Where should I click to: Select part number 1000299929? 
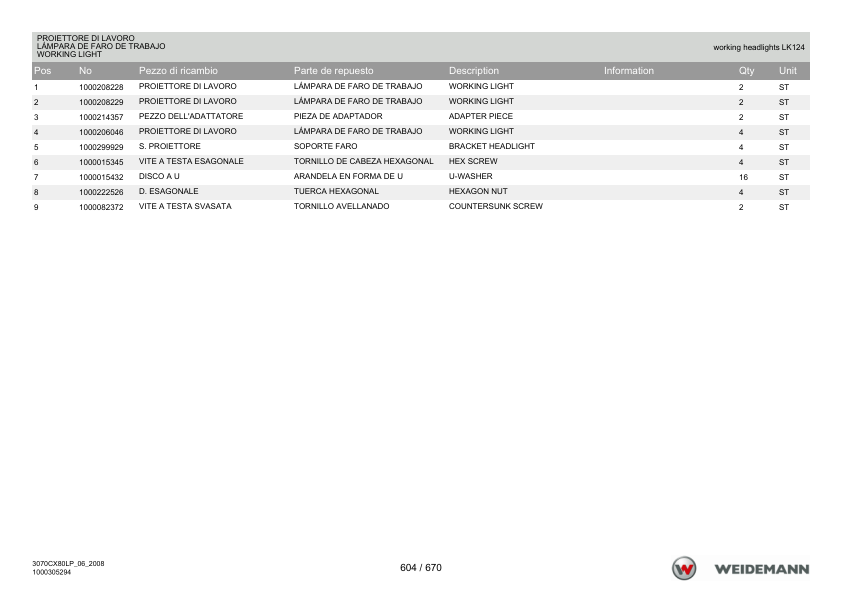pyautogui.click(x=101, y=147)
